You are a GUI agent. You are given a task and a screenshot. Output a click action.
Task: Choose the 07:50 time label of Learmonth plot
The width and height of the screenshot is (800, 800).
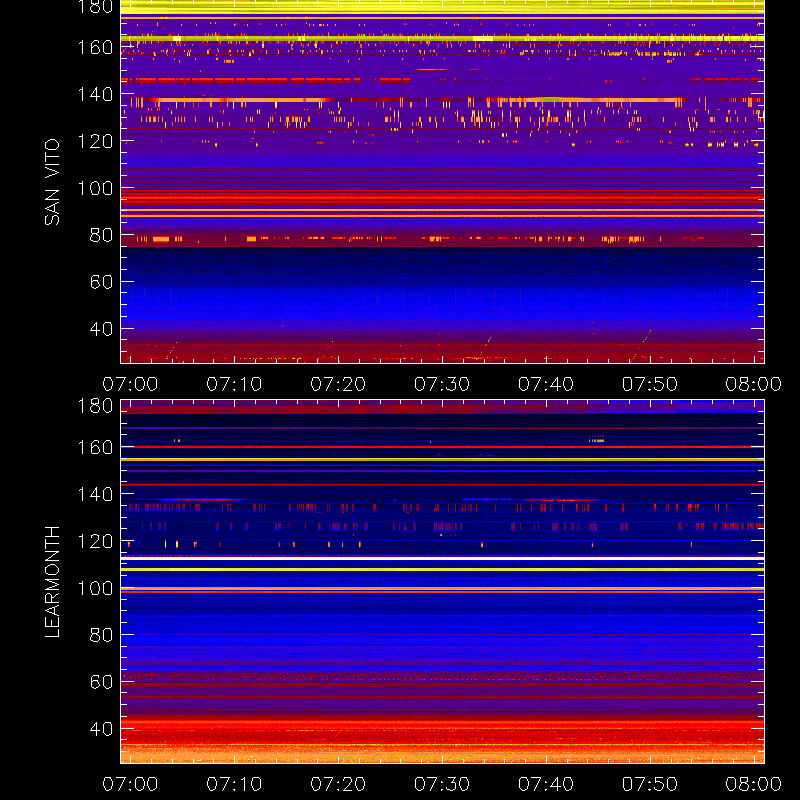[x=650, y=784]
